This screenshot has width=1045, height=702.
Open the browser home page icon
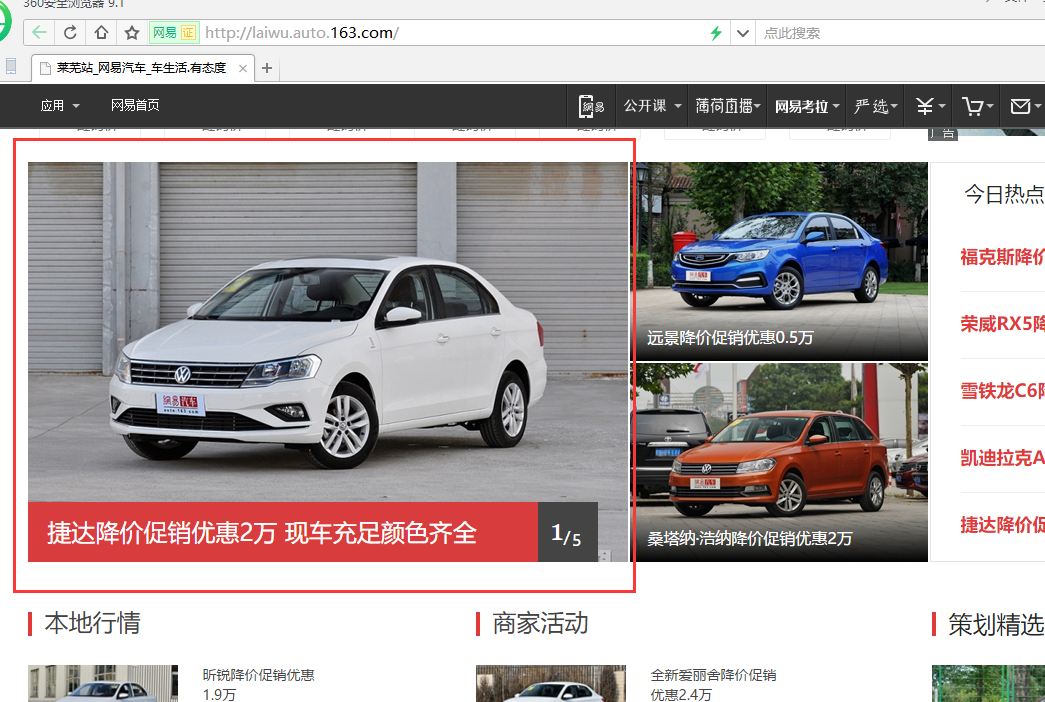(x=101, y=32)
